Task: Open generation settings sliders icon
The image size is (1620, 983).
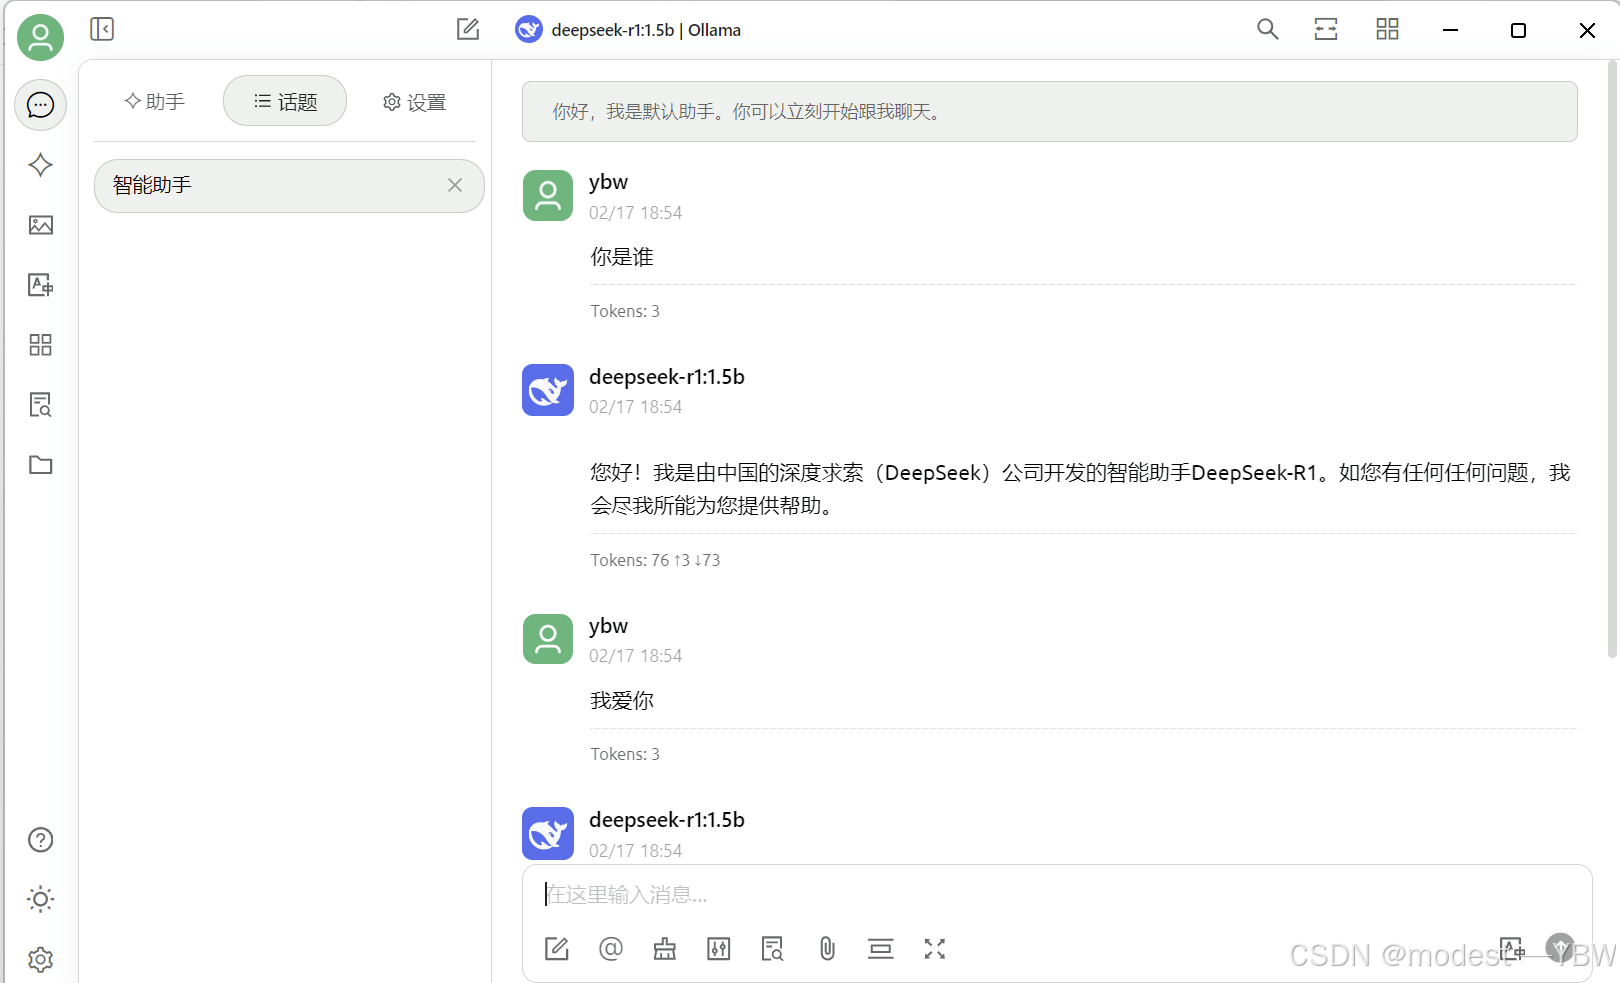Action: tap(719, 949)
